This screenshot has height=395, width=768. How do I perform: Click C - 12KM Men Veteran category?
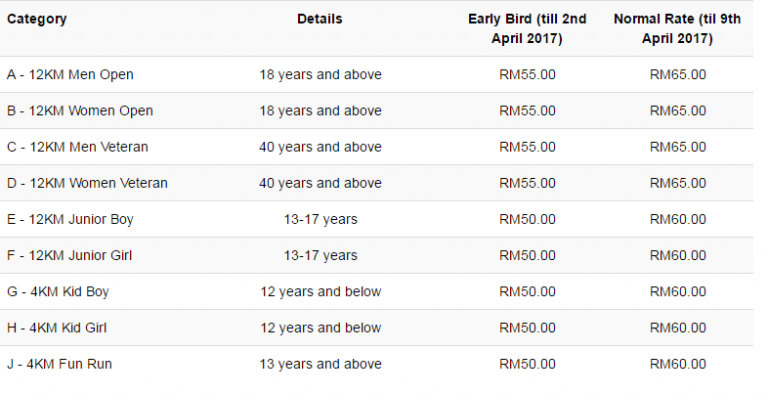click(77, 147)
